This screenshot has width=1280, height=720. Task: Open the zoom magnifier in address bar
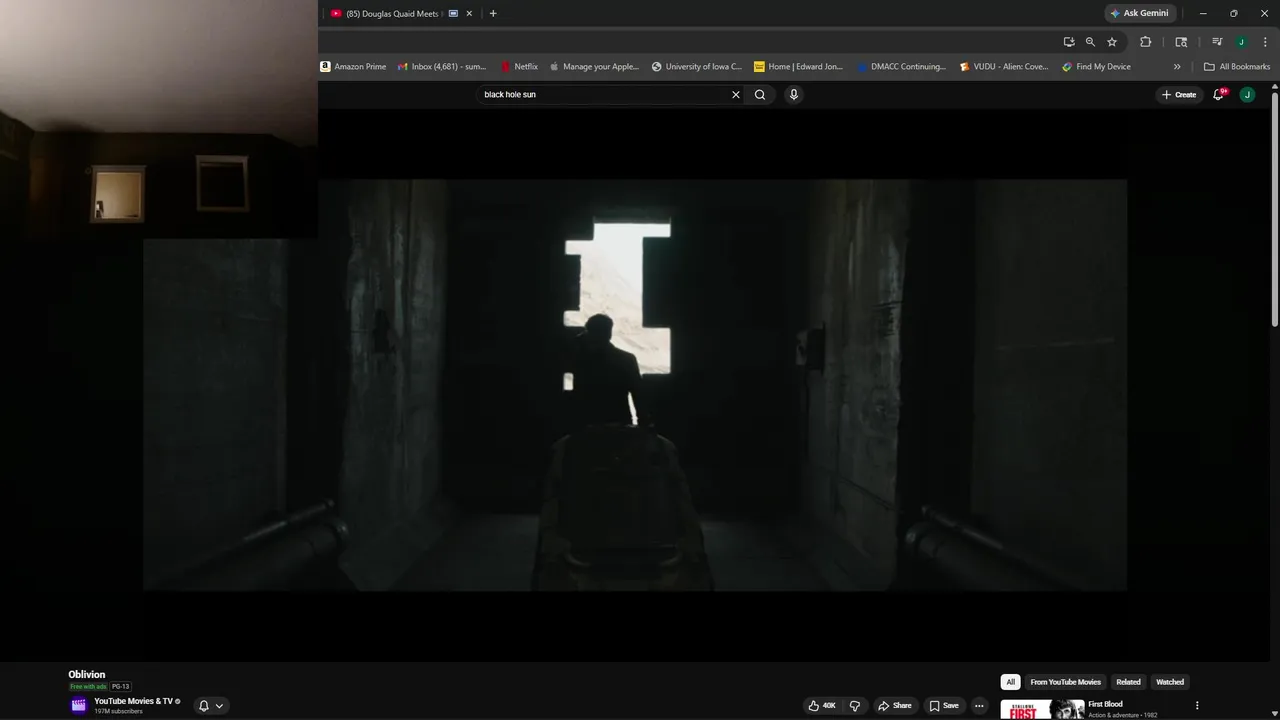[x=1090, y=42]
